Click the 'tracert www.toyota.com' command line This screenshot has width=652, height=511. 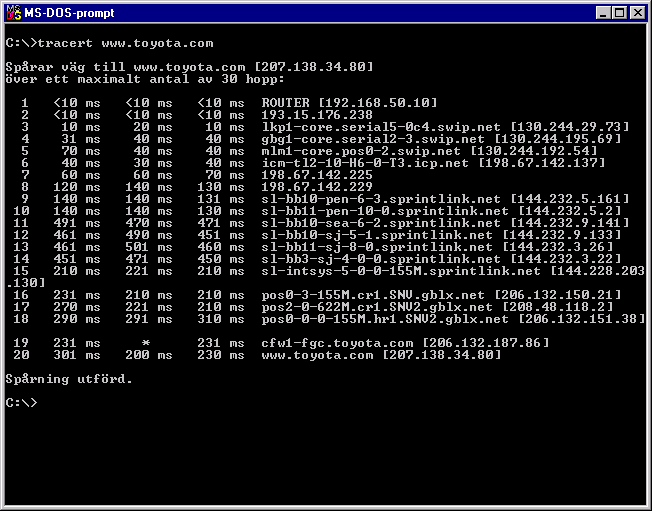coord(109,43)
